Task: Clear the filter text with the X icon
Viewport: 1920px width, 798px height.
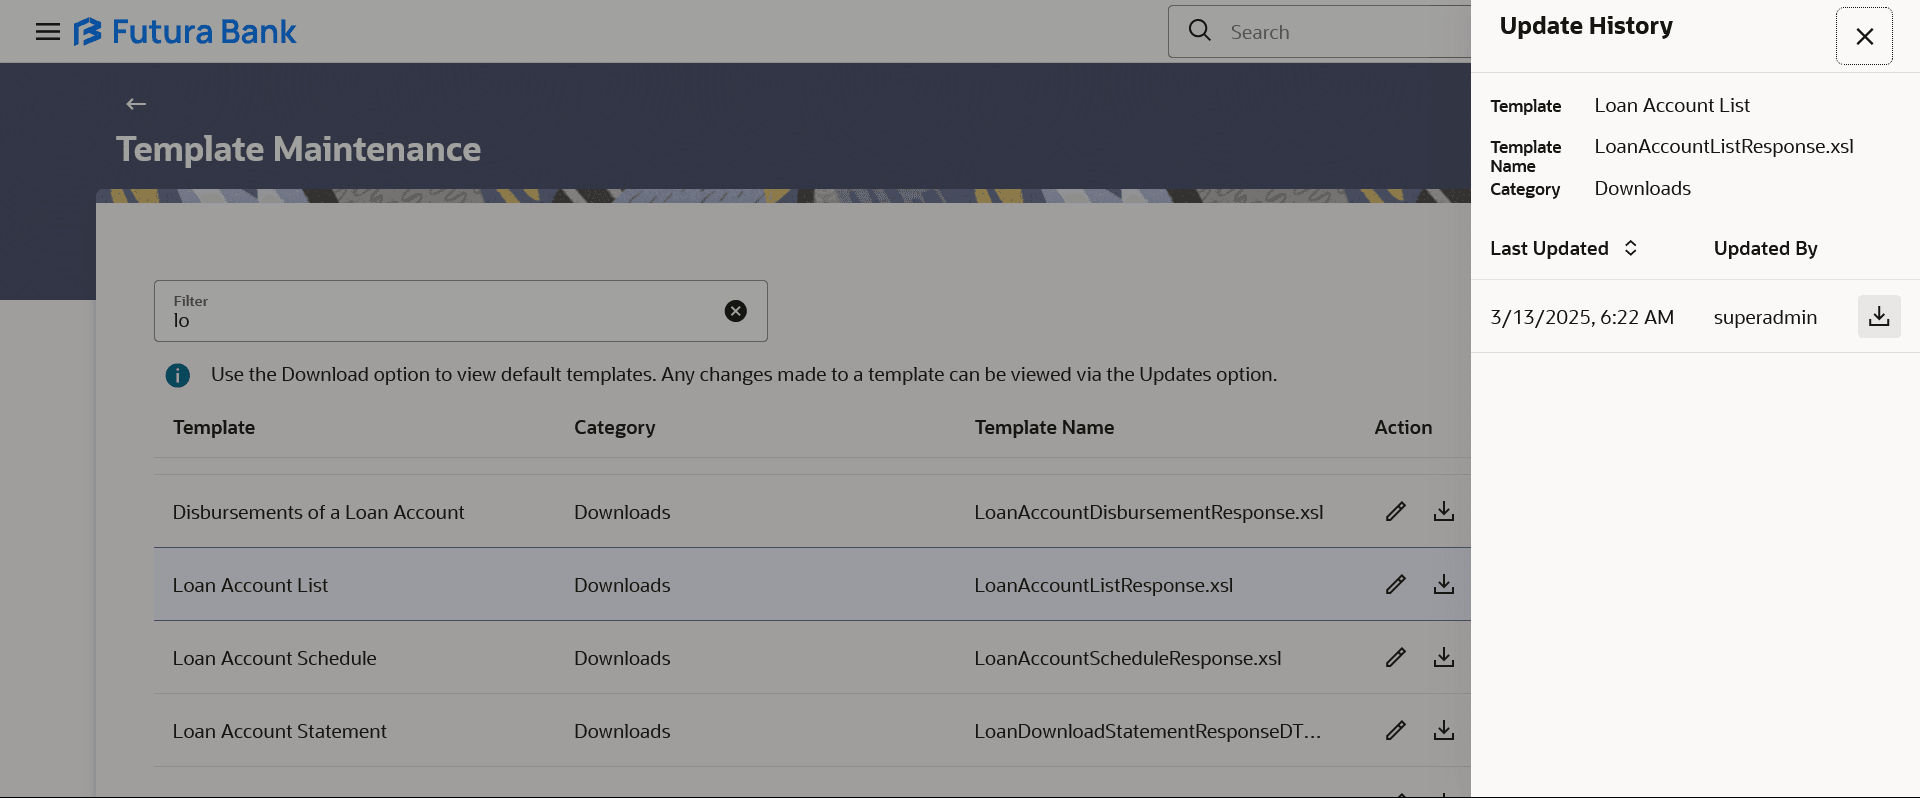Action: click(x=735, y=311)
